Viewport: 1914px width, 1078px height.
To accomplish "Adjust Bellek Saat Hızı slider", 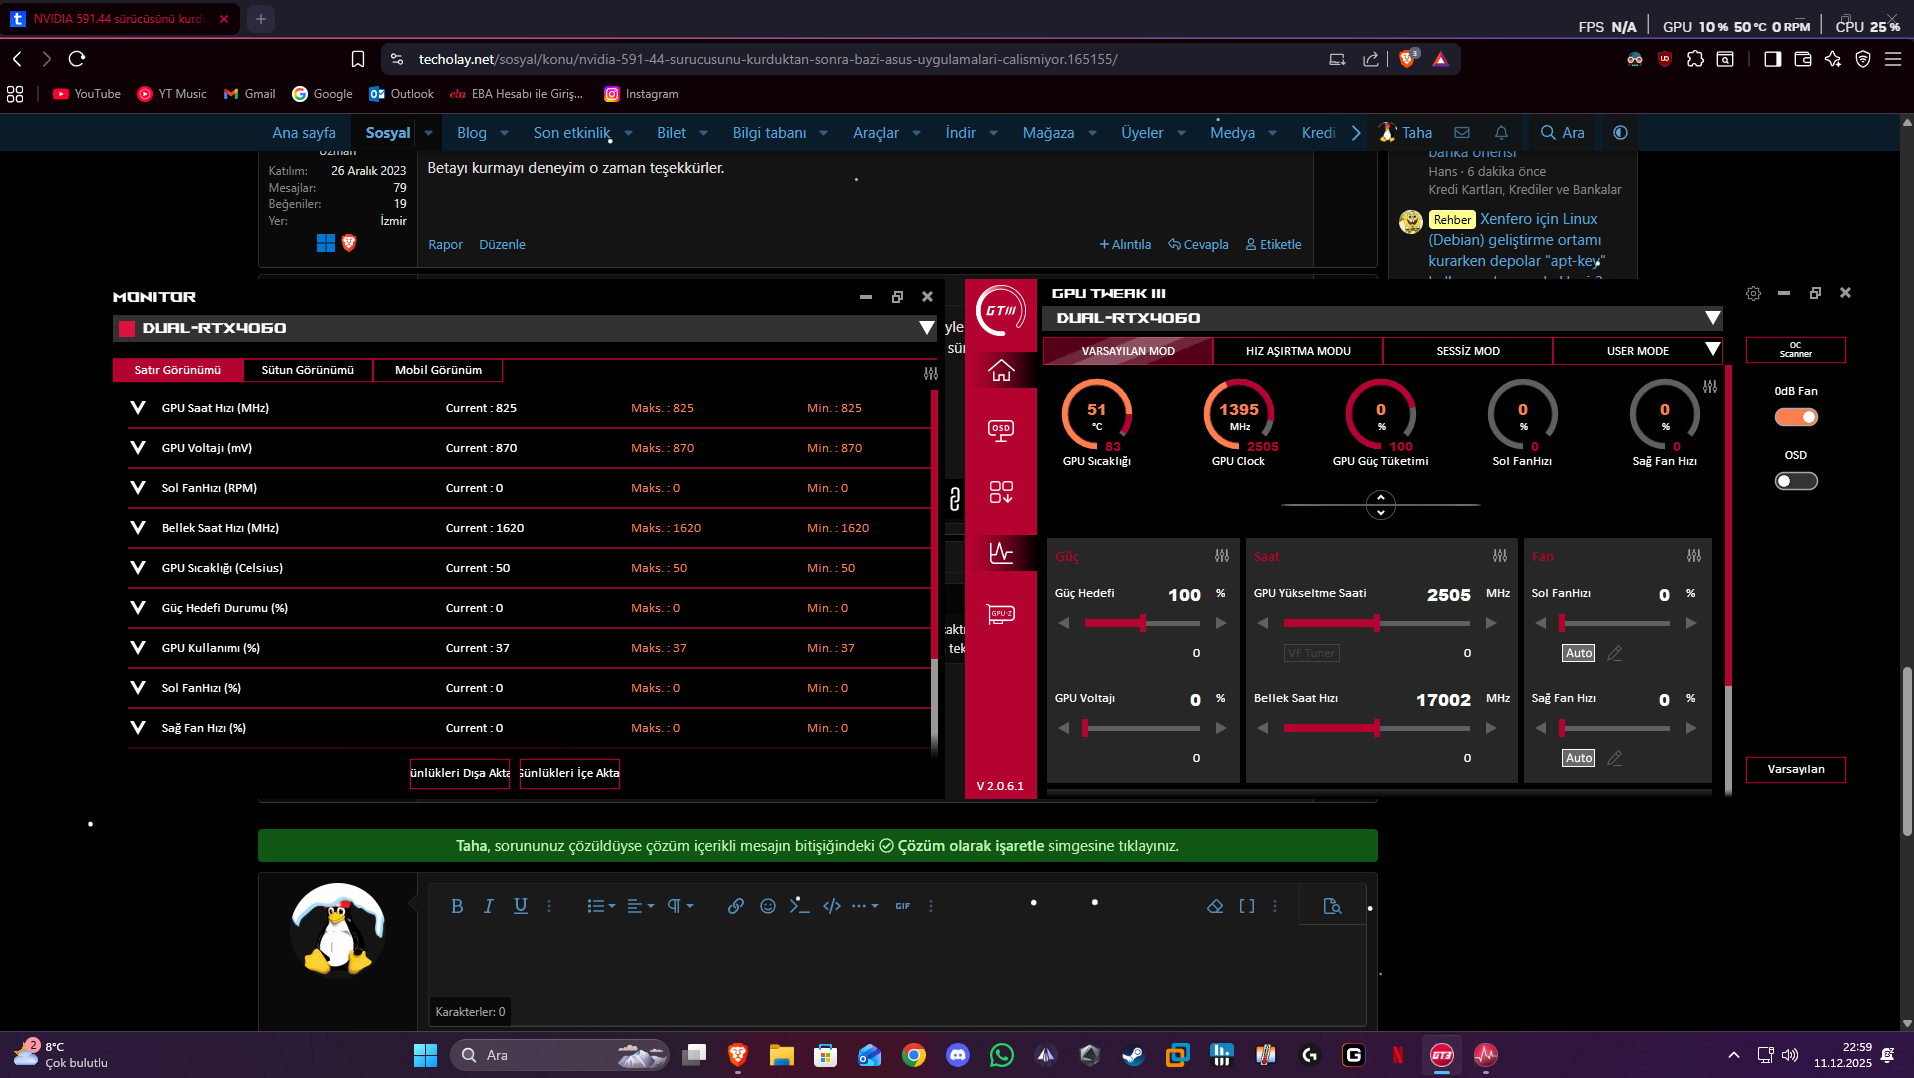I will [x=1376, y=728].
